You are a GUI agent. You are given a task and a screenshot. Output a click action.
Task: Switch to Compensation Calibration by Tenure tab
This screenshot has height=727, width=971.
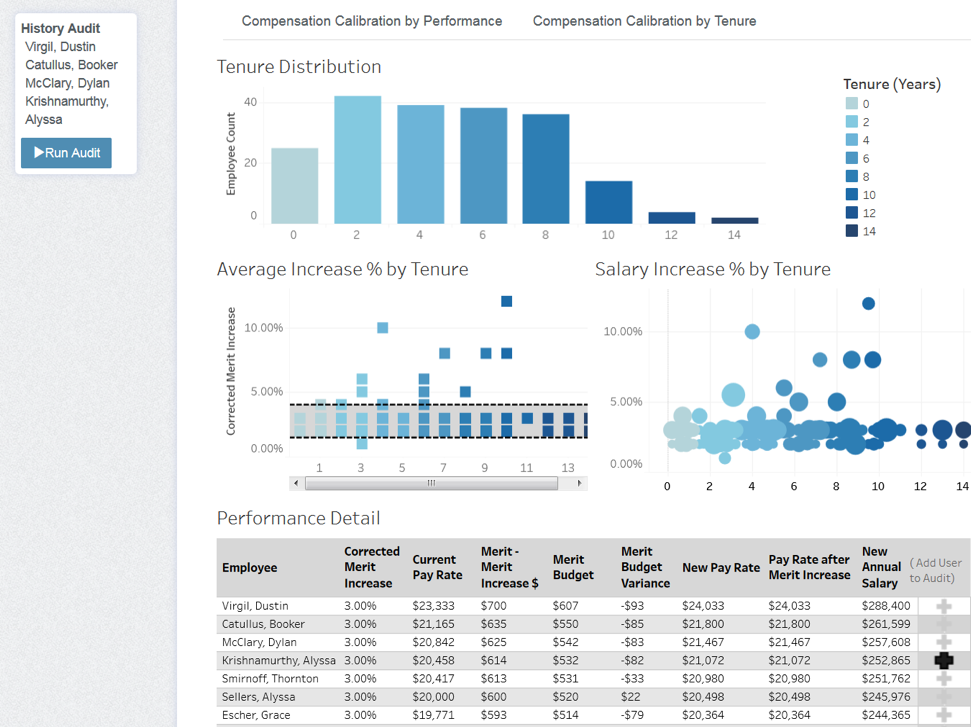pos(644,20)
